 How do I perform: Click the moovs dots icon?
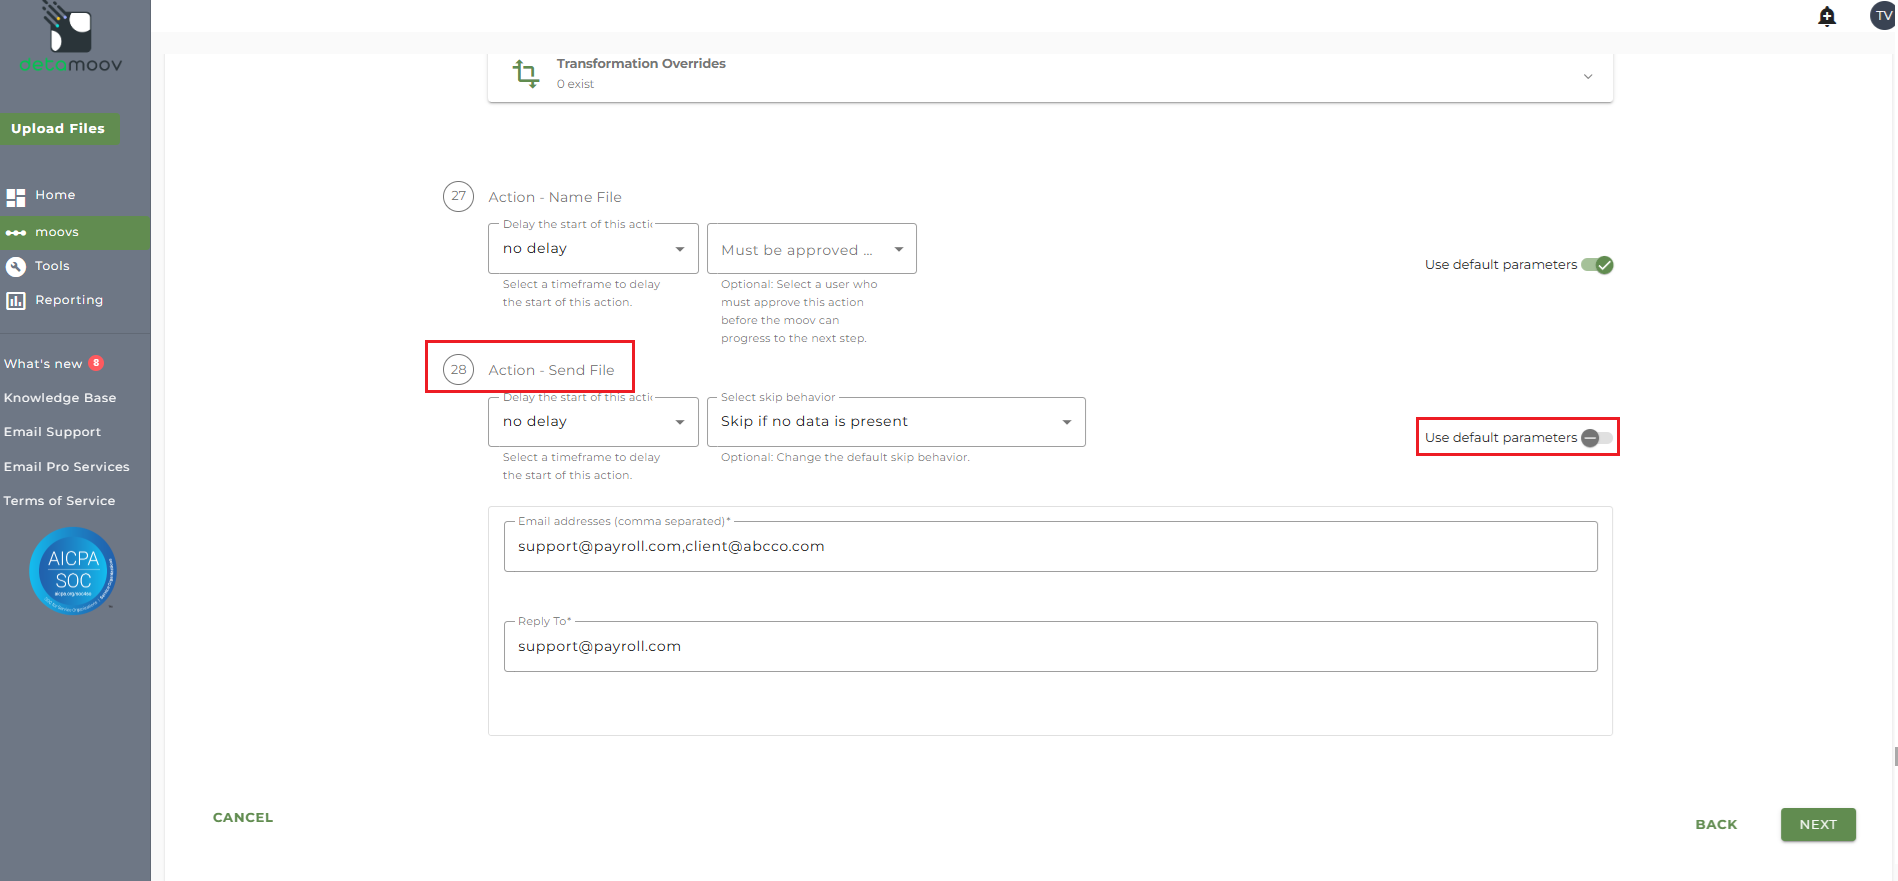pos(16,233)
